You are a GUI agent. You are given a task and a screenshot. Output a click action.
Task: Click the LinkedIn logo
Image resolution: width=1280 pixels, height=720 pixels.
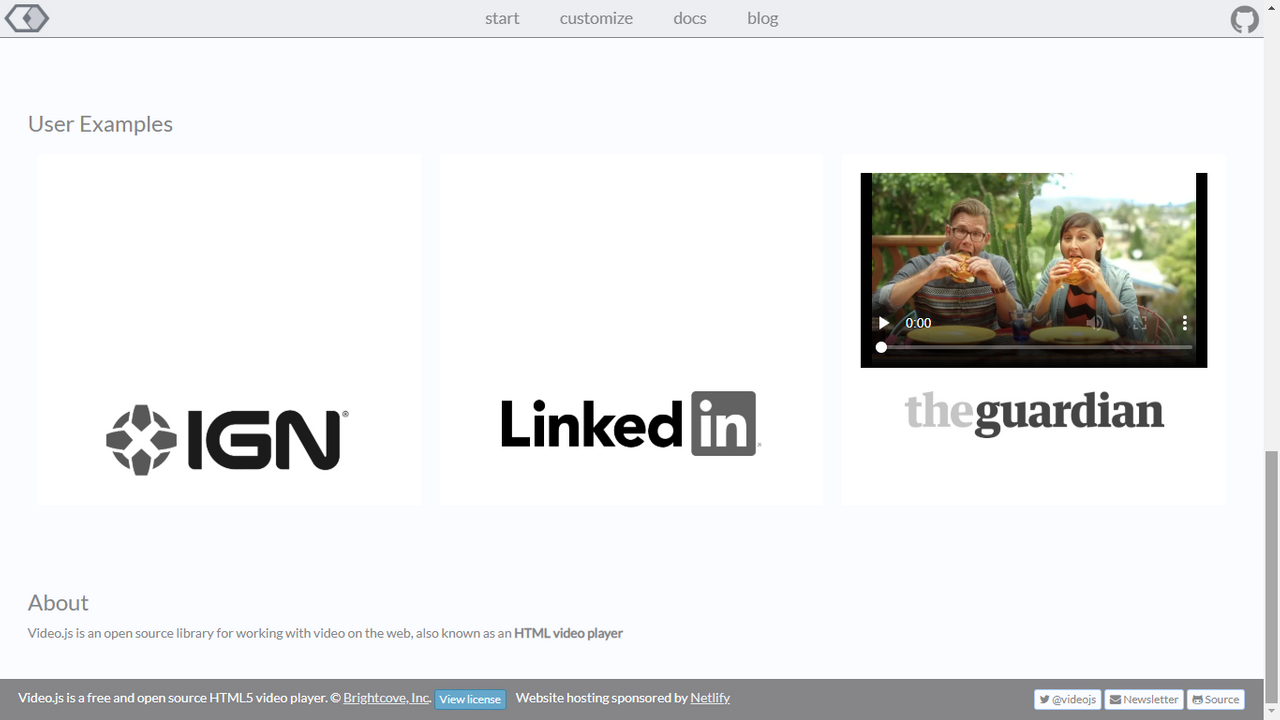click(630, 423)
